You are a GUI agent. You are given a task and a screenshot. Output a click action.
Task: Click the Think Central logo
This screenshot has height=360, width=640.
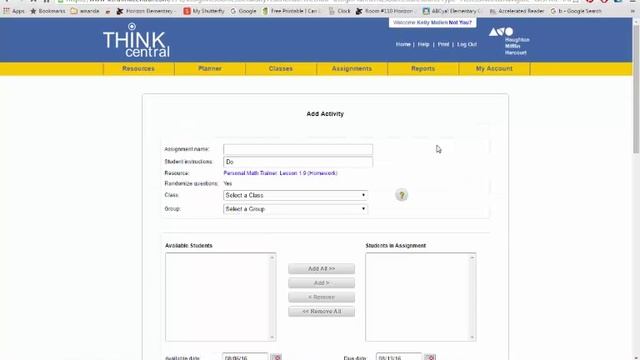click(136, 40)
